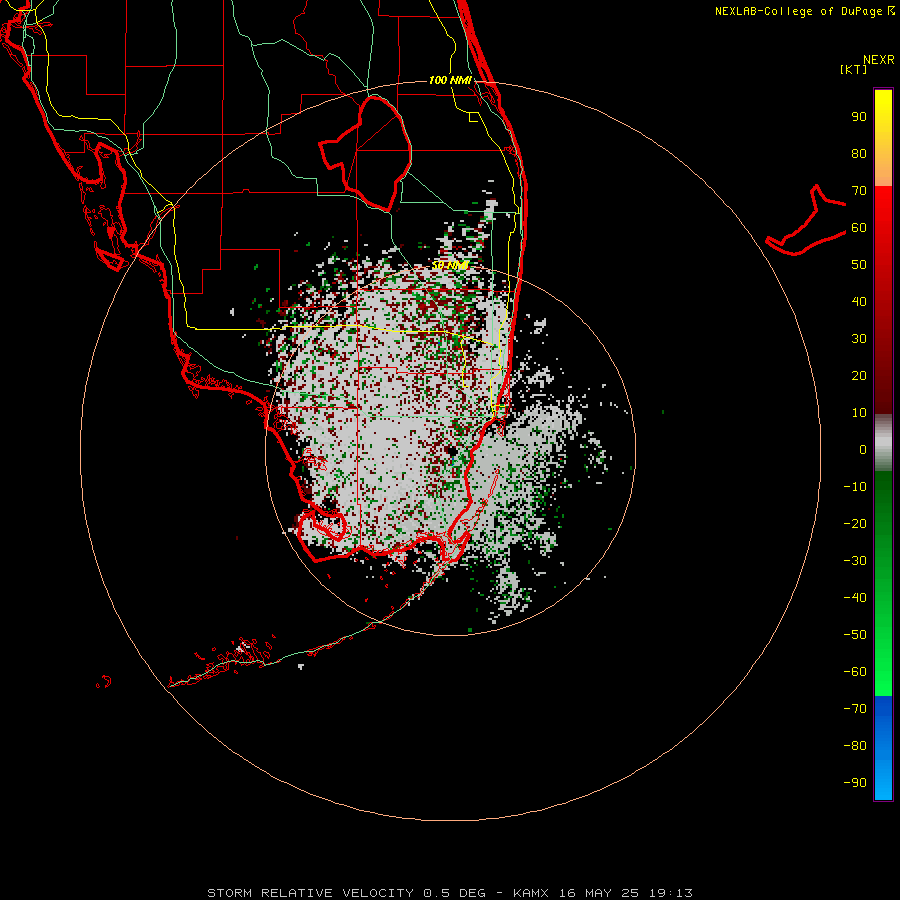Image resolution: width=900 pixels, height=900 pixels.
Task: Click the 10 value on the velocity scale
Action: (859, 413)
